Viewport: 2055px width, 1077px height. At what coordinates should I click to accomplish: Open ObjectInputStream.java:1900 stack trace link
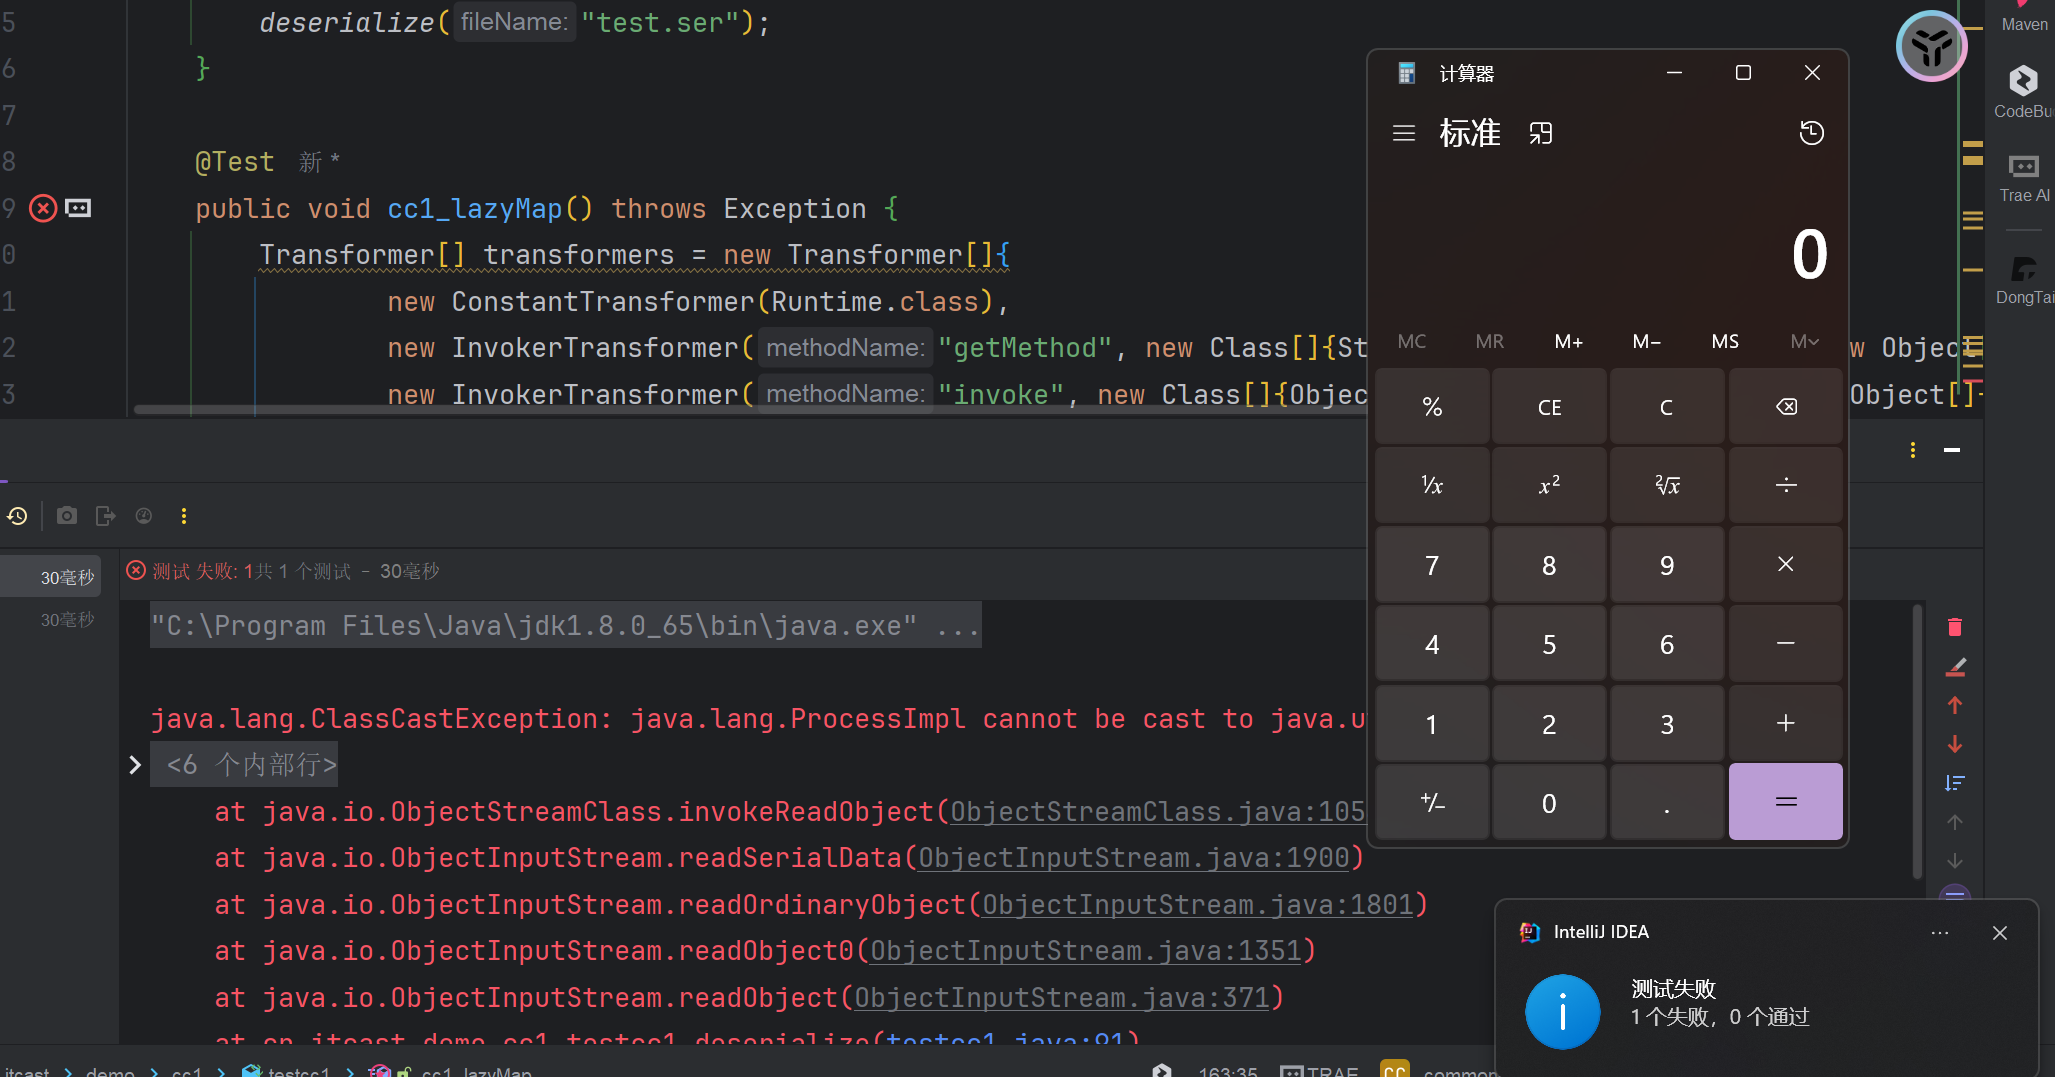tap(1133, 858)
